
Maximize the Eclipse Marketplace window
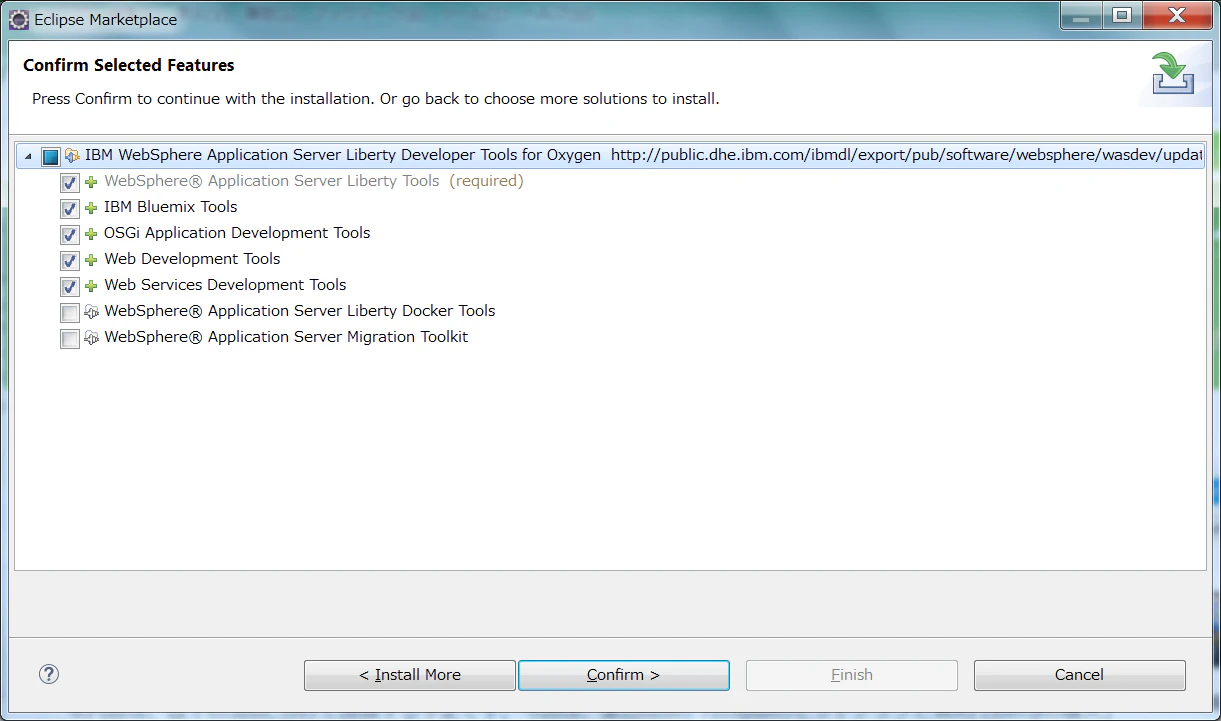click(x=1122, y=15)
